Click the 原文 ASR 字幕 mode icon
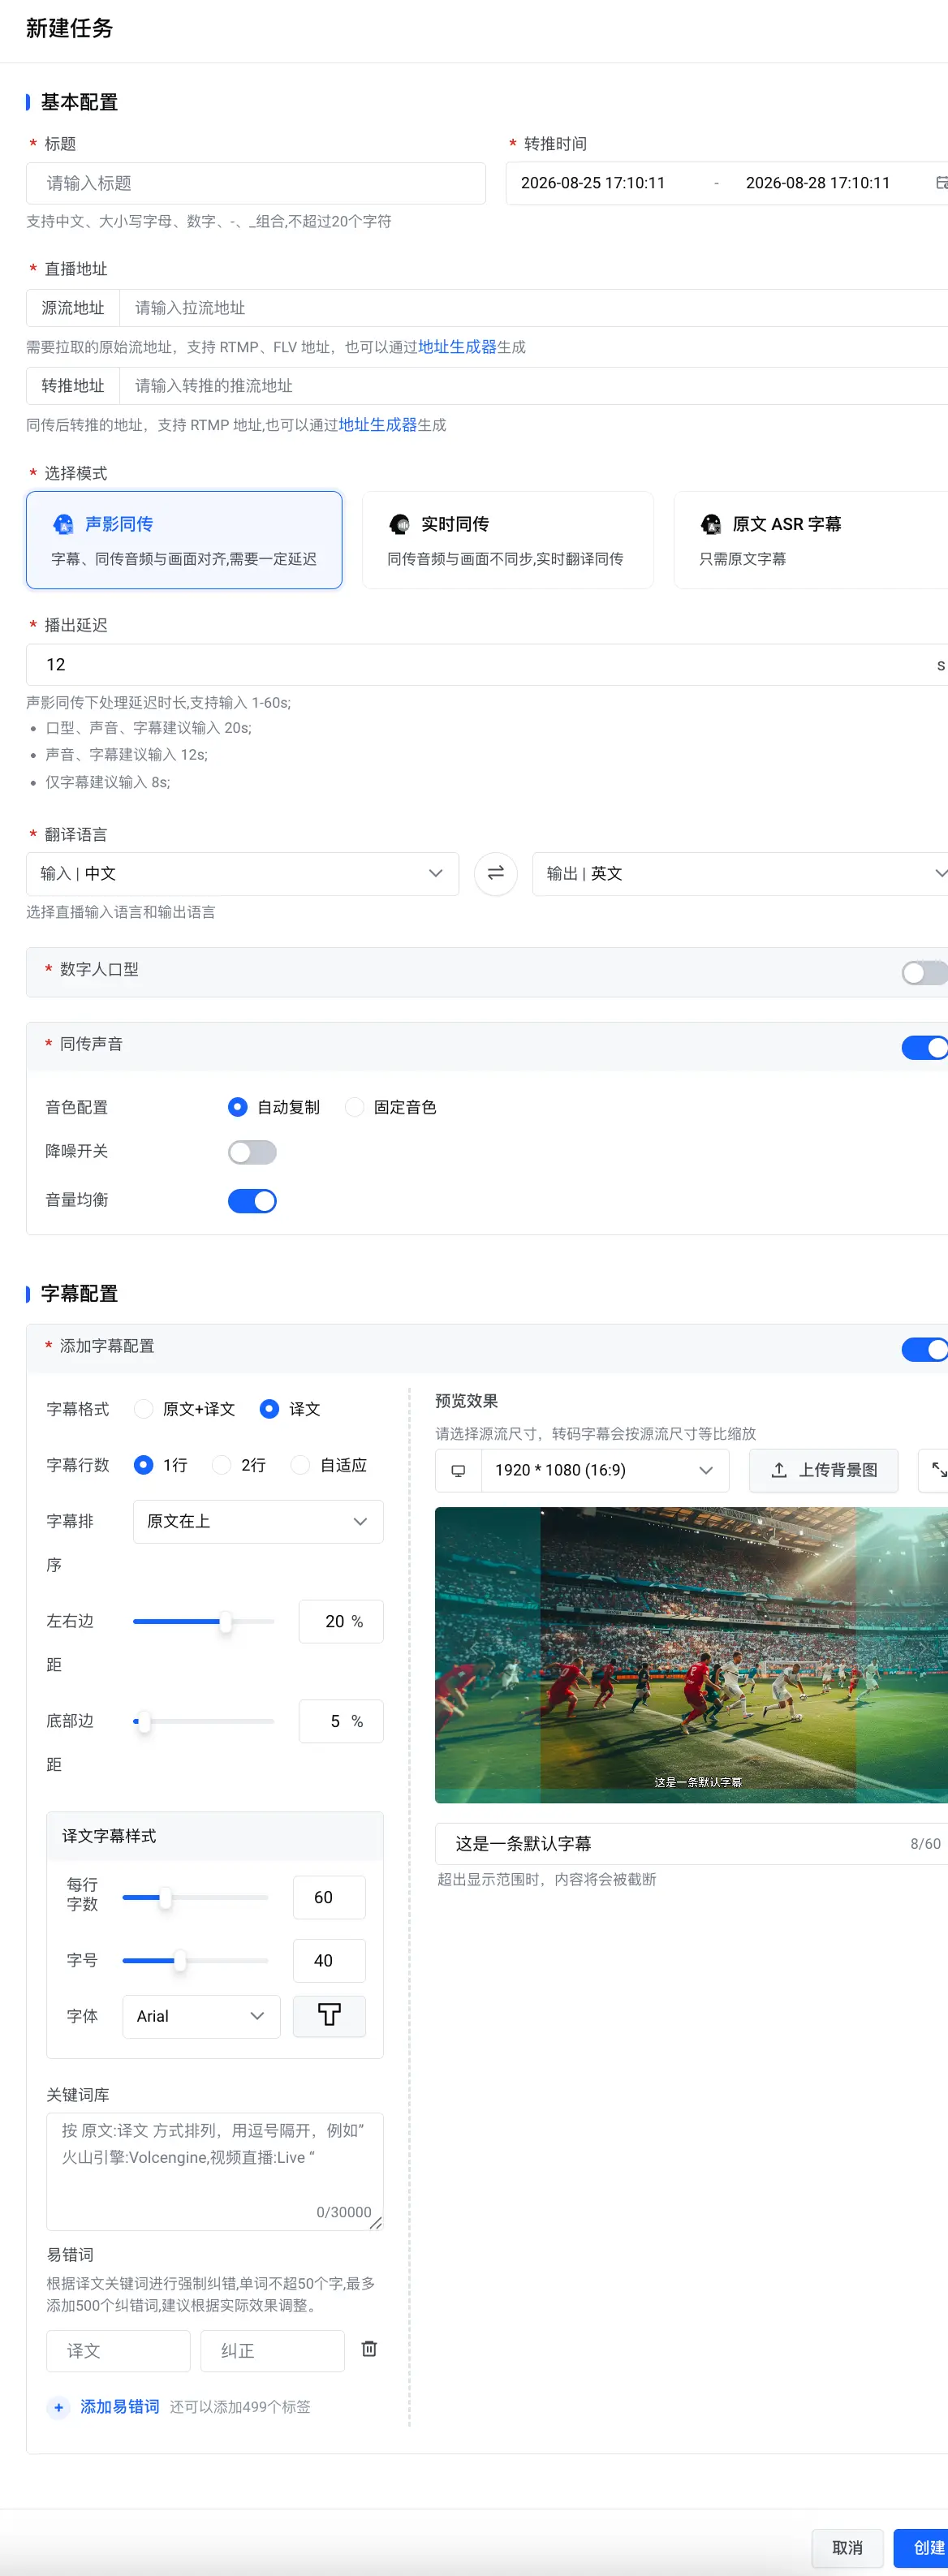948x2576 pixels. (x=711, y=524)
